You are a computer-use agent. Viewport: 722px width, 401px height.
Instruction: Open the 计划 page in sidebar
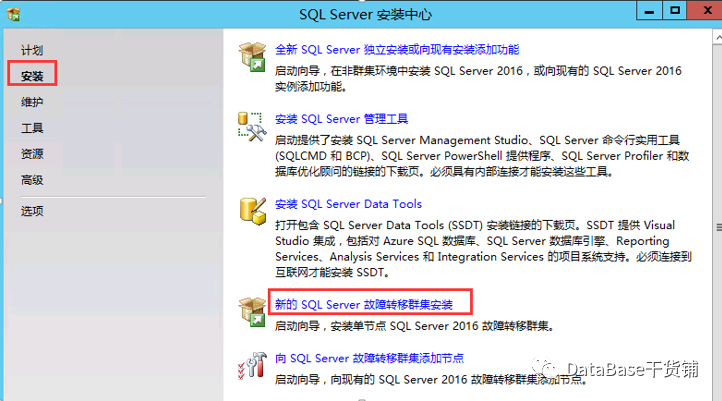click(x=32, y=50)
